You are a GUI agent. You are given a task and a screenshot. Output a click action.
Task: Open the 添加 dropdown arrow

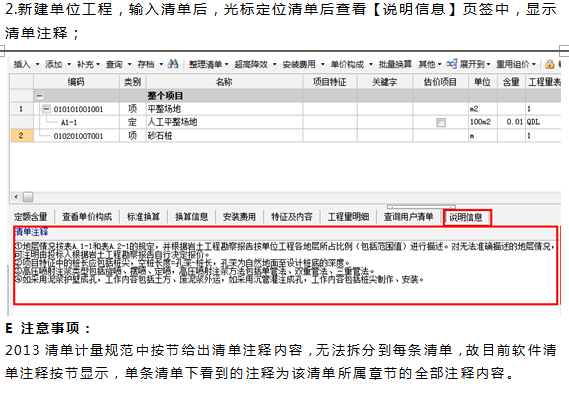pyautogui.click(x=69, y=65)
